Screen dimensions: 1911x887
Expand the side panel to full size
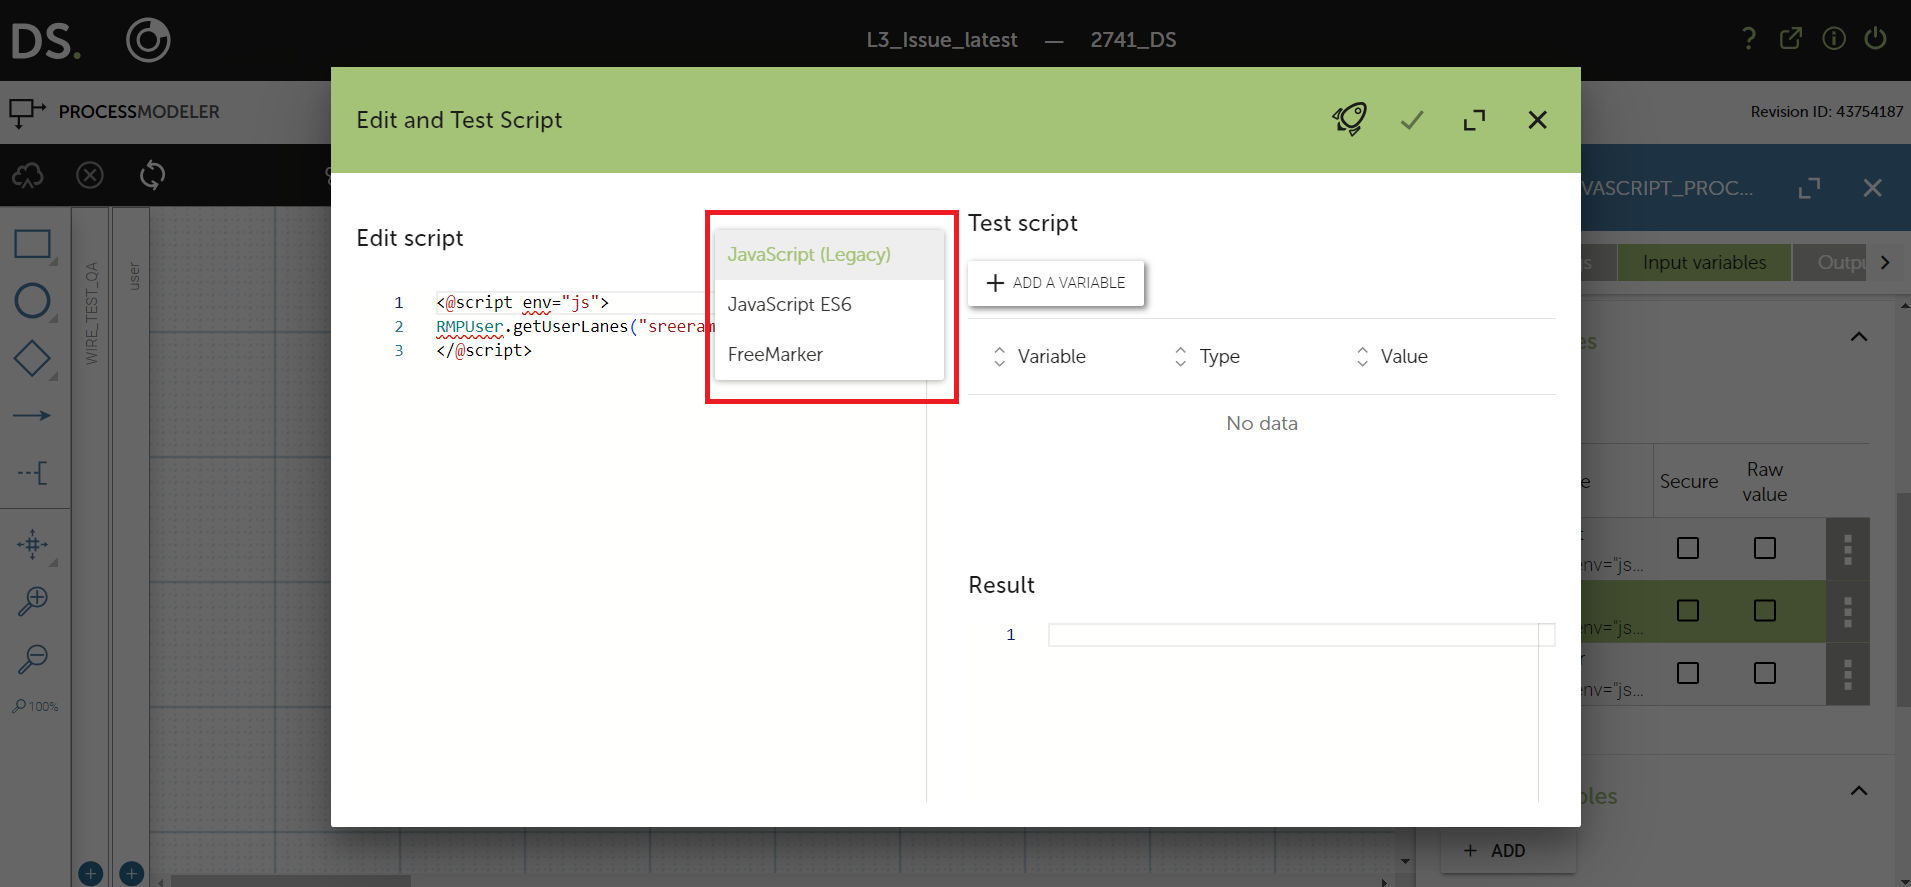point(1809,188)
